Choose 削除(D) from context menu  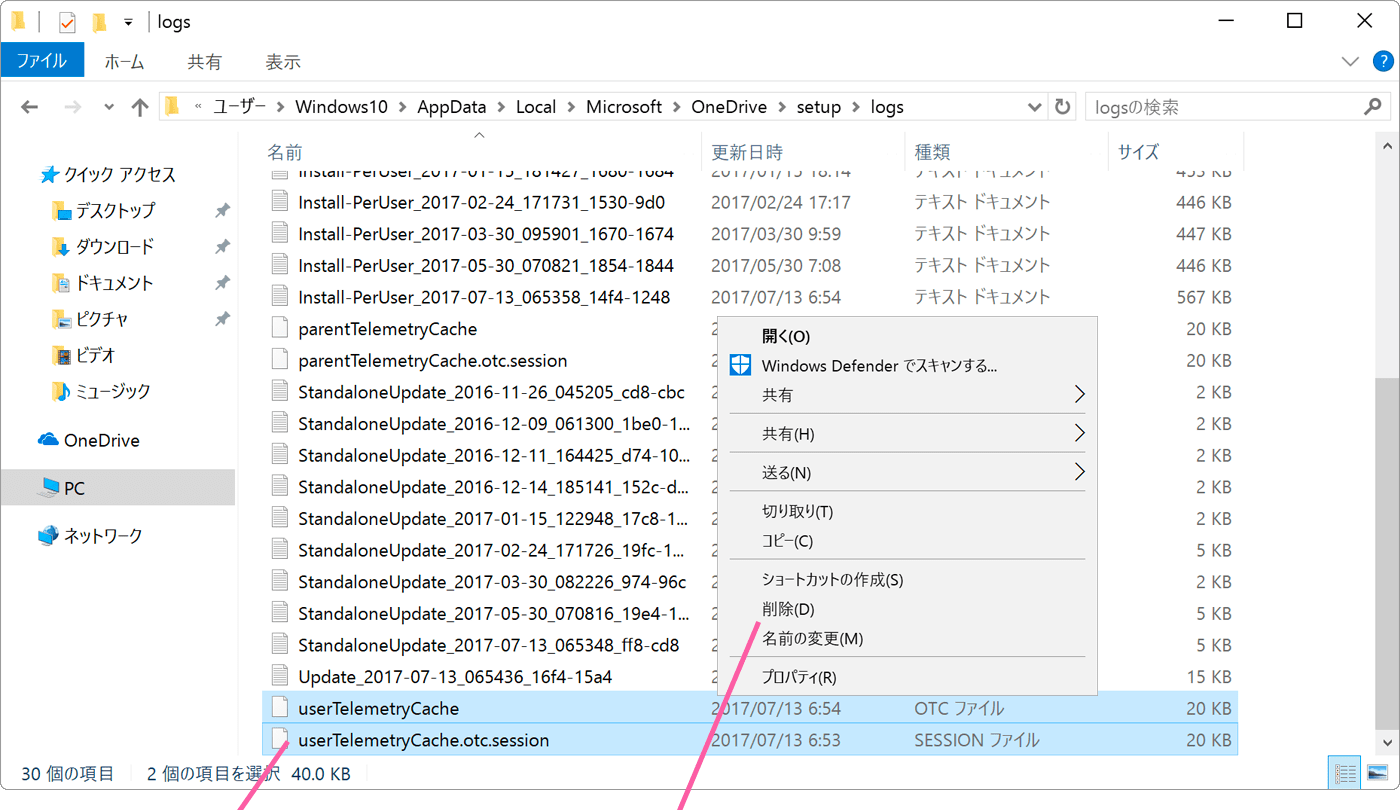coord(907,609)
